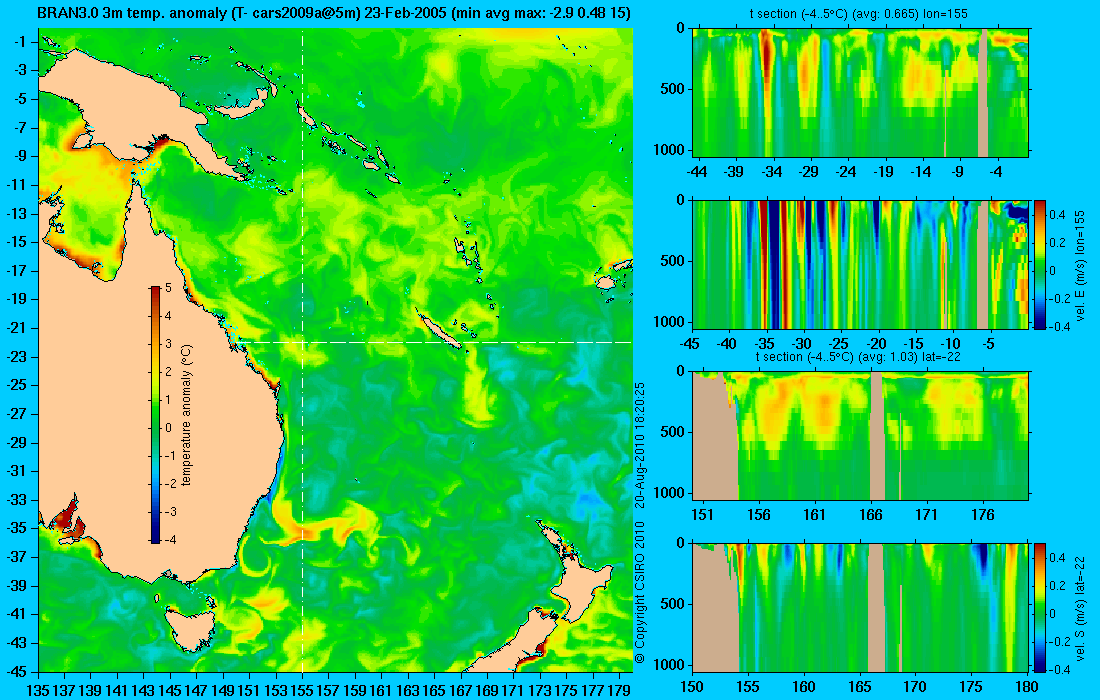
Task: Click the vel. E (m/s) lon=155 color bar
Action: (x=1039, y=264)
